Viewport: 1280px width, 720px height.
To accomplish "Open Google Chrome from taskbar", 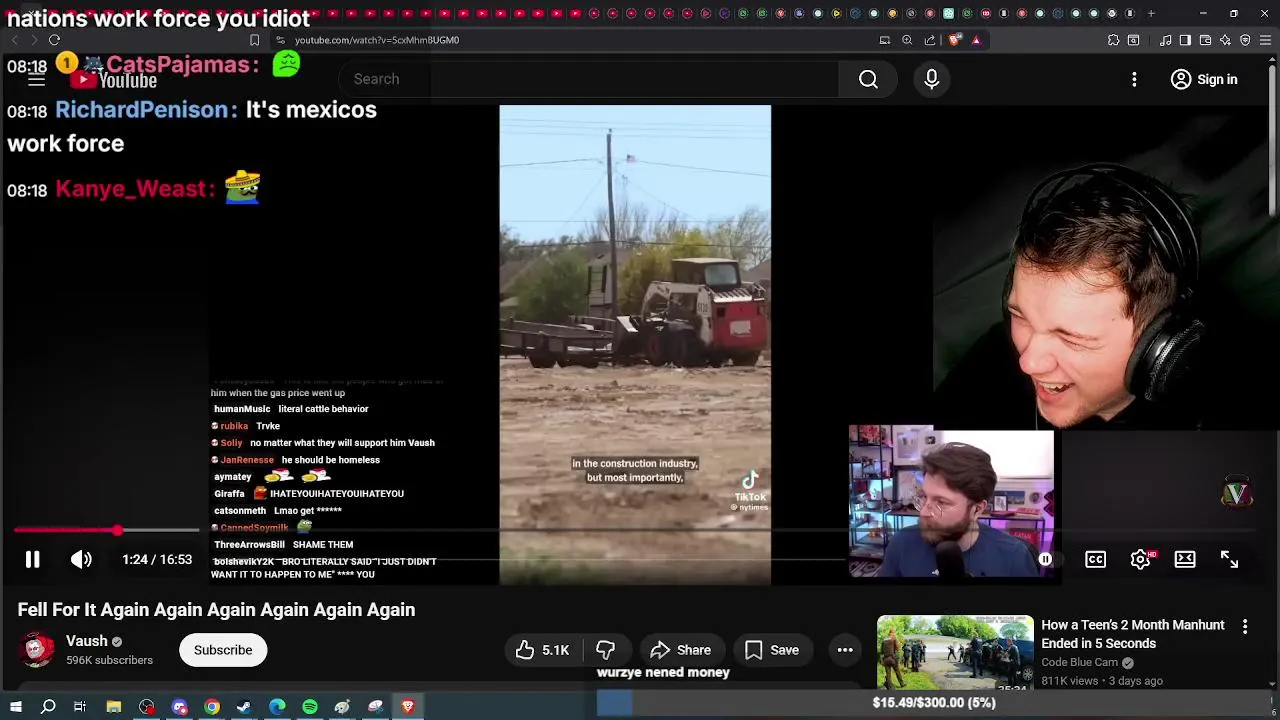I will pos(212,707).
